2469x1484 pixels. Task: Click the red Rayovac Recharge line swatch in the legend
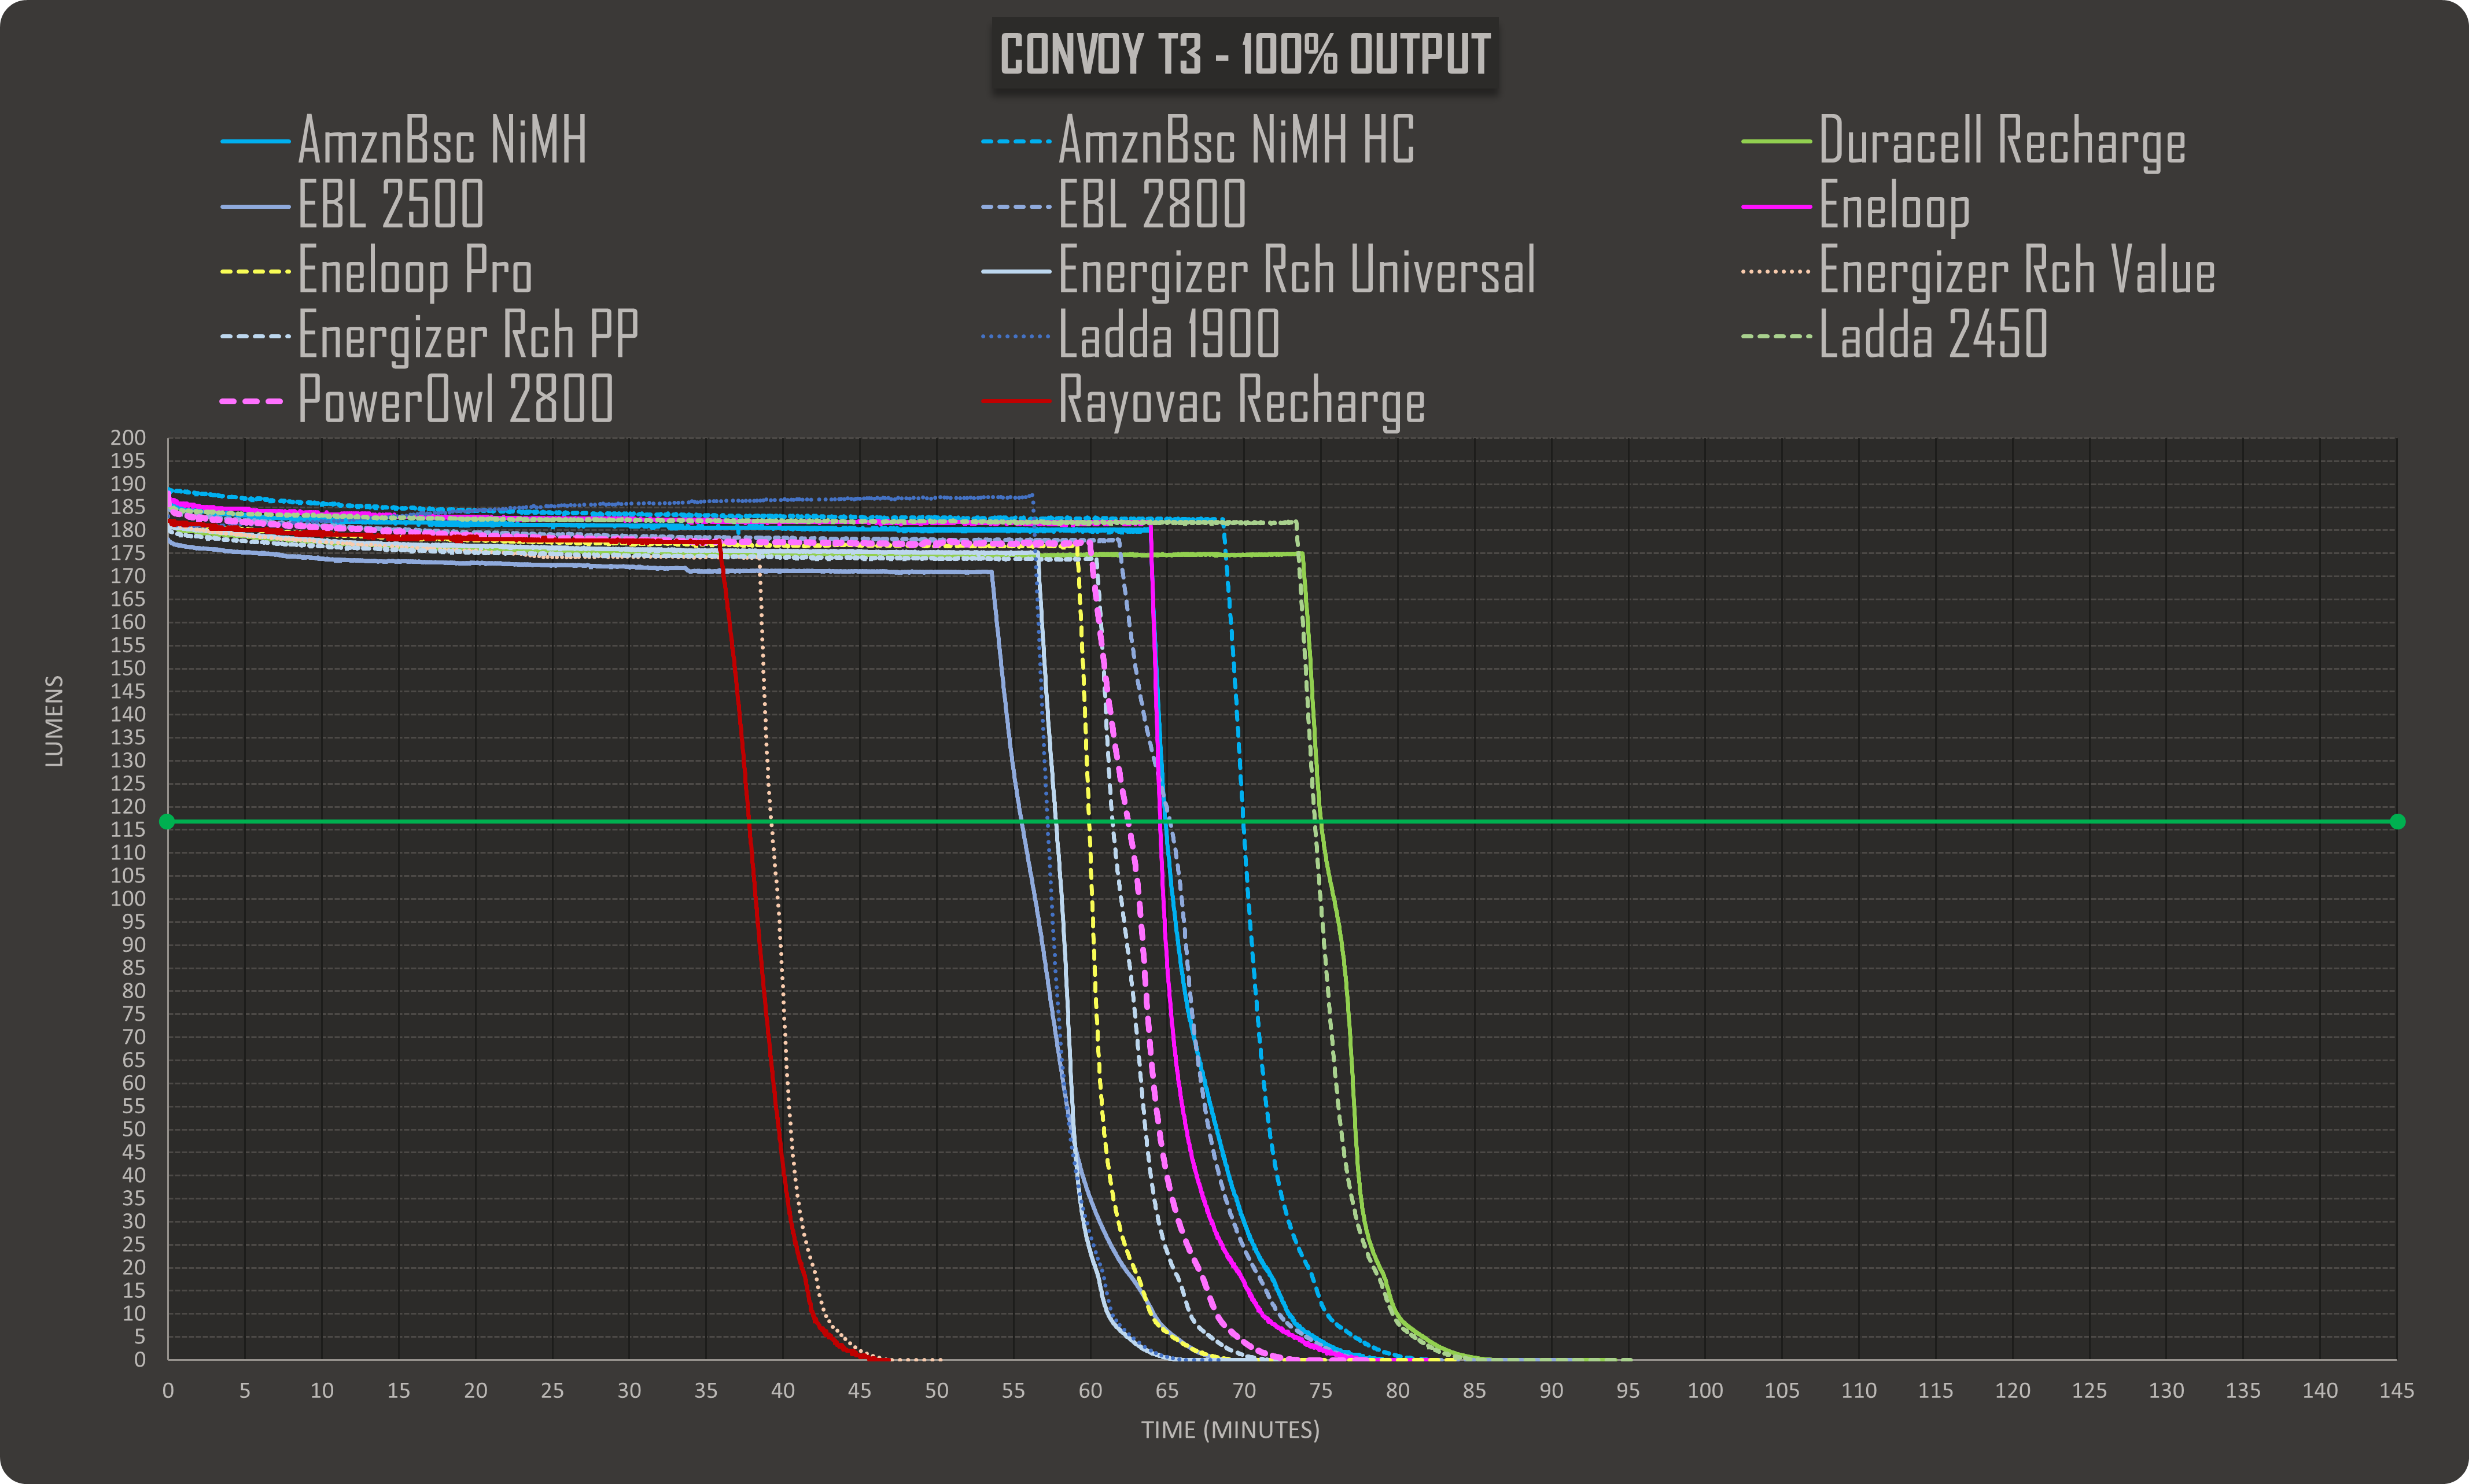click(x=1016, y=401)
